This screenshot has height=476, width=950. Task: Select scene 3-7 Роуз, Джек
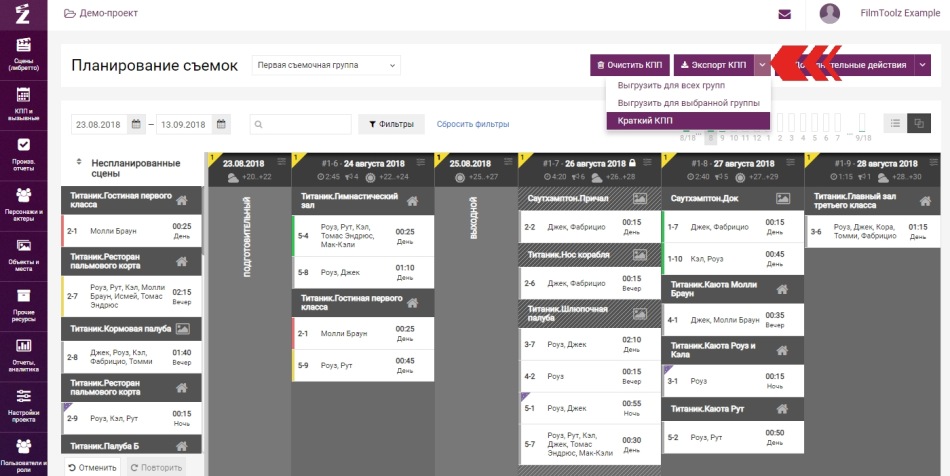(x=590, y=344)
